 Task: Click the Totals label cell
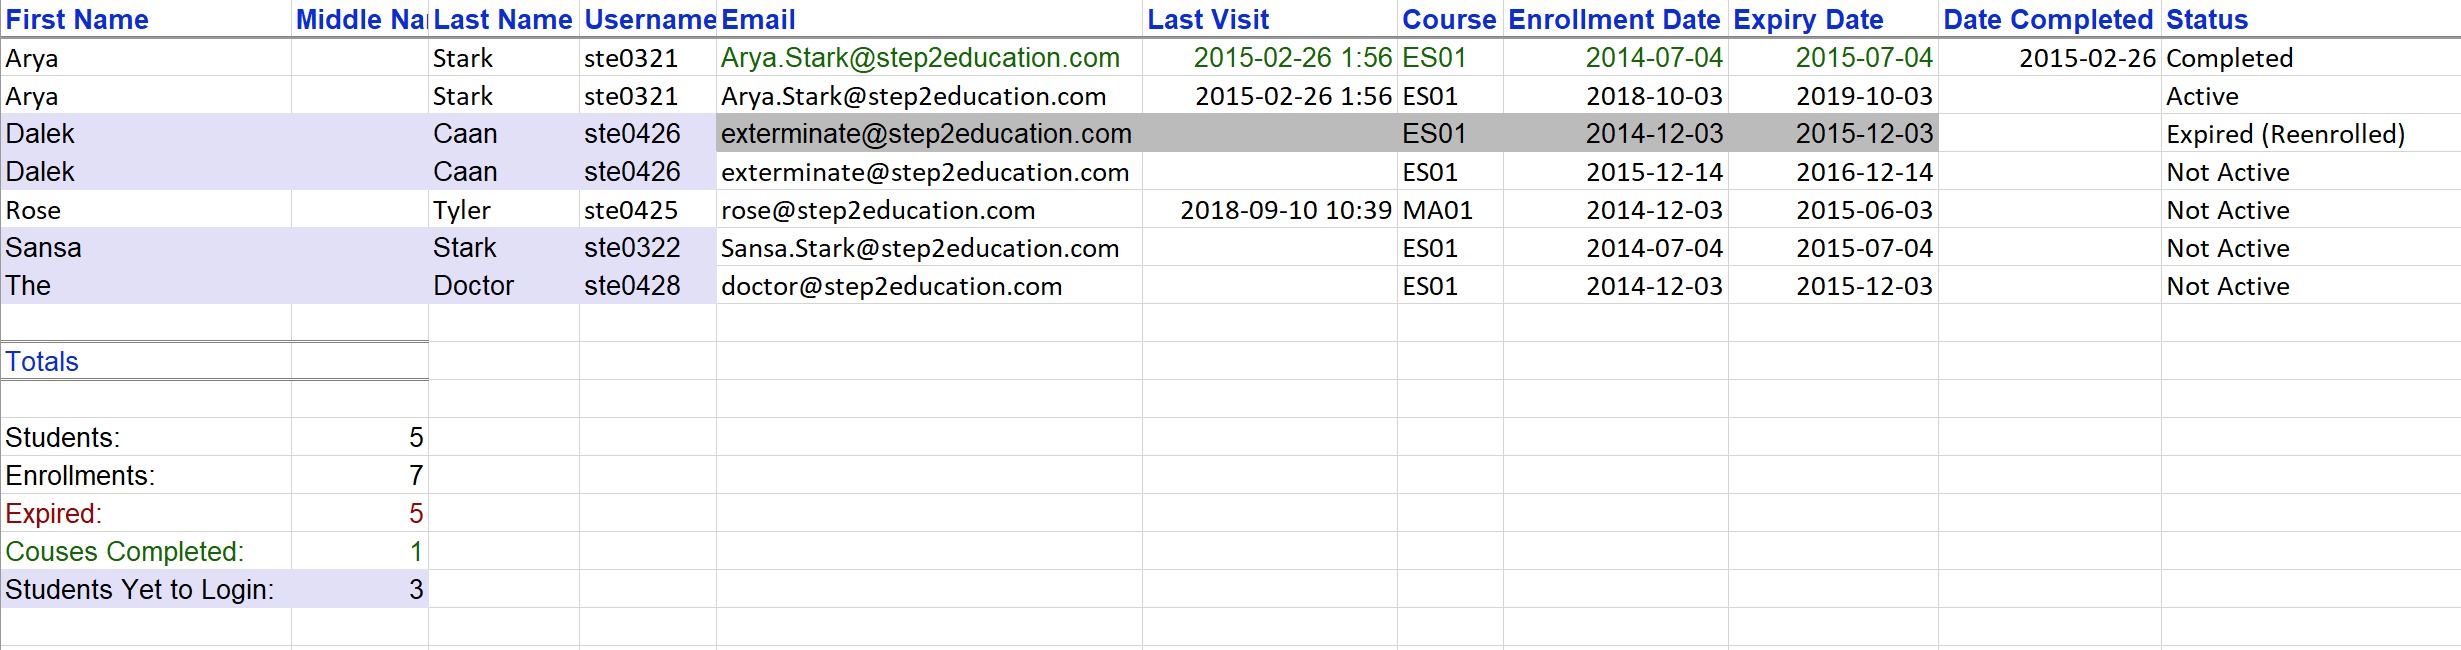coord(42,362)
